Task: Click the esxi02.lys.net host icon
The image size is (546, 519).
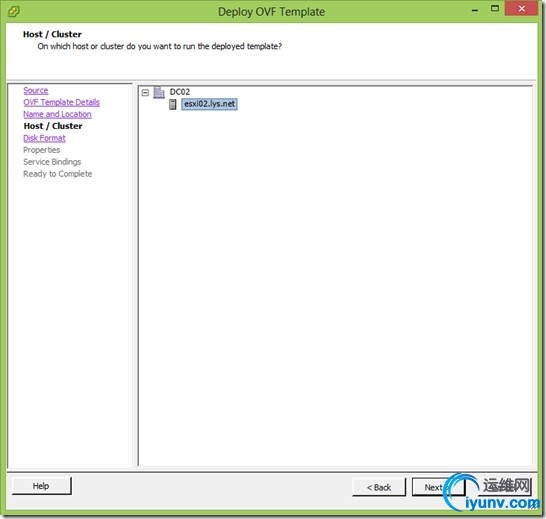Action: [x=173, y=104]
